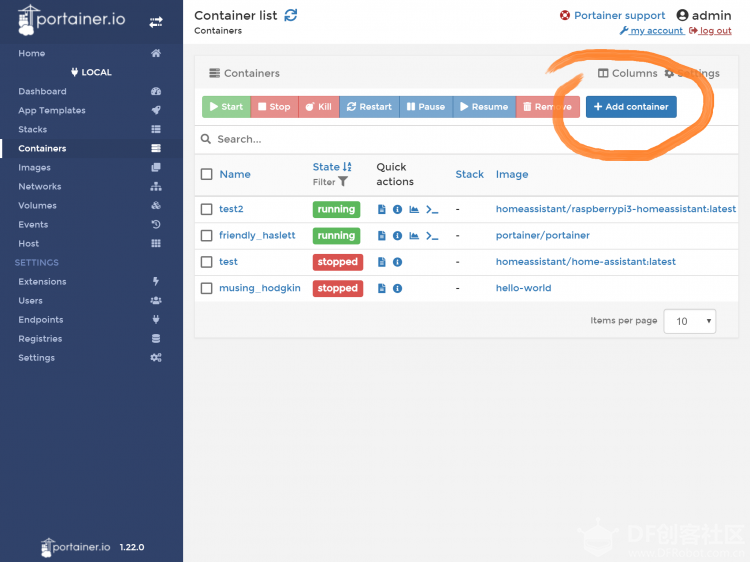Click the Containers panel list icon
750x562 pixels.
click(214, 73)
